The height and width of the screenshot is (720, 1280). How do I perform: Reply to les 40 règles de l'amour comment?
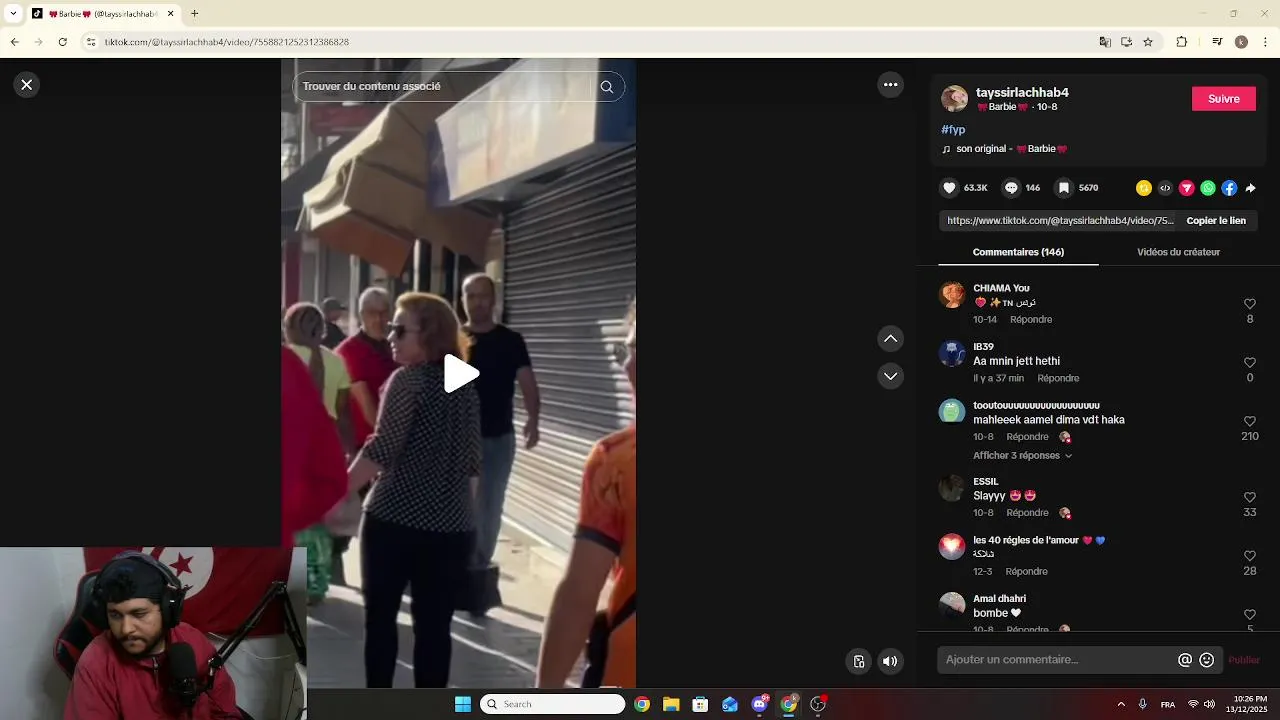click(x=1026, y=572)
